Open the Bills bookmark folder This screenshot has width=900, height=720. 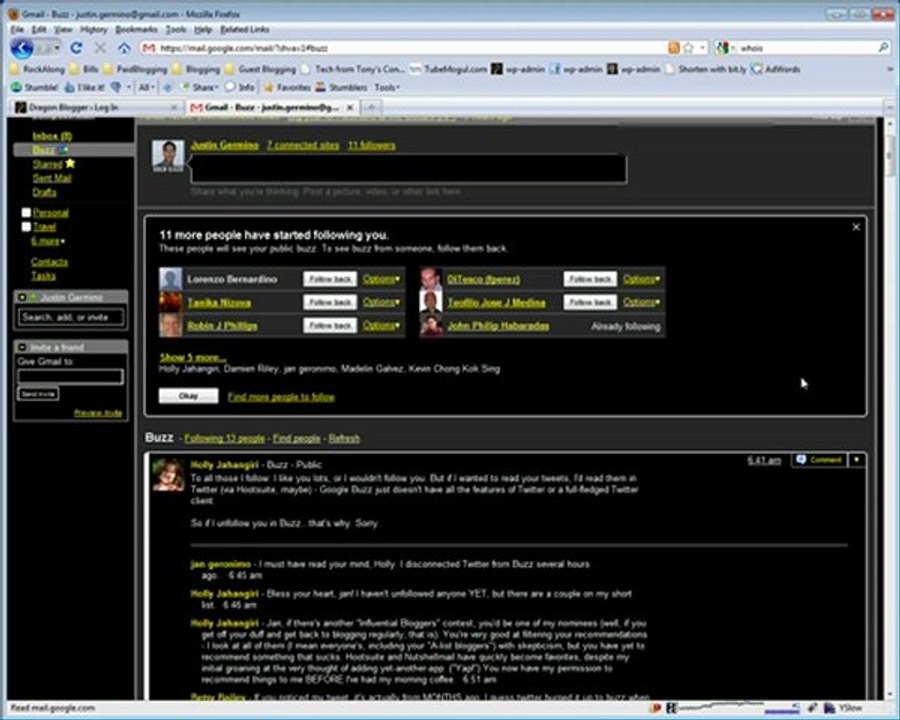(84, 69)
